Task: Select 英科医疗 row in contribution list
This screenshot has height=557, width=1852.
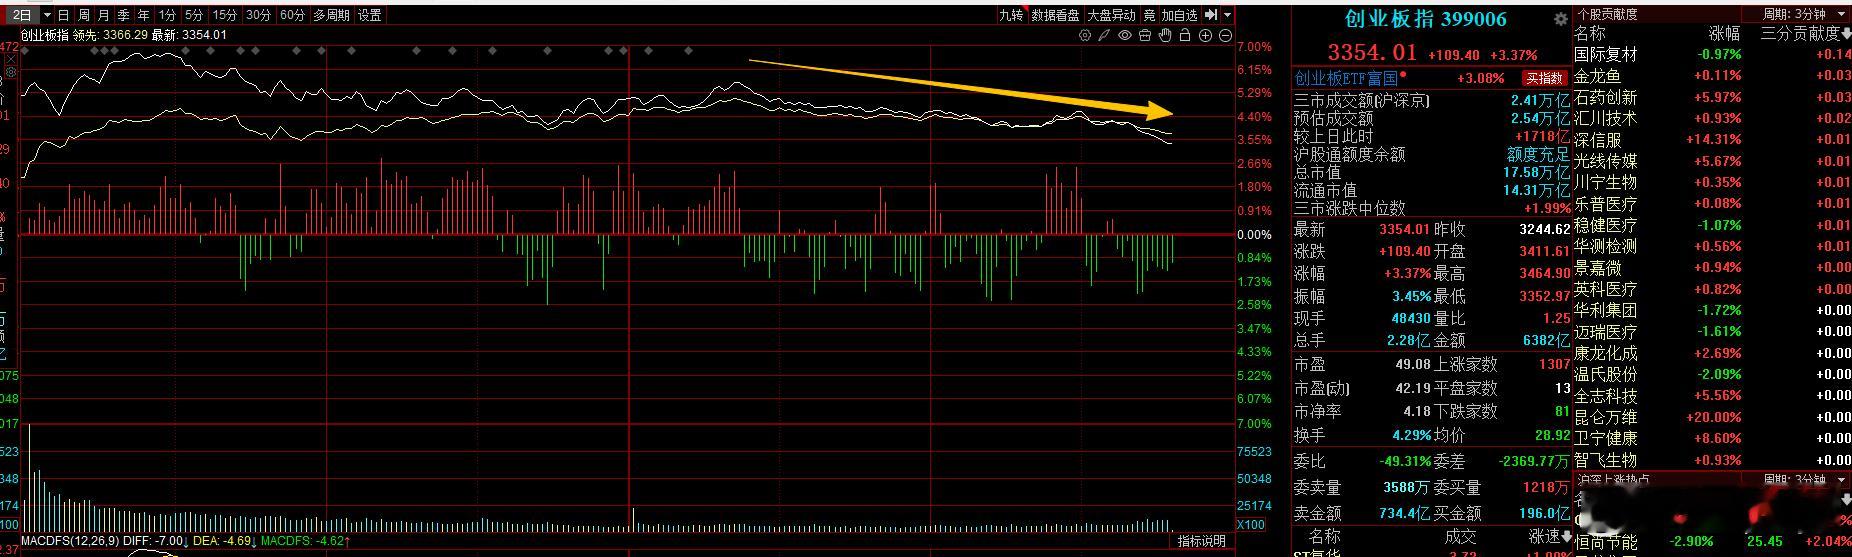Action: click(x=1712, y=289)
